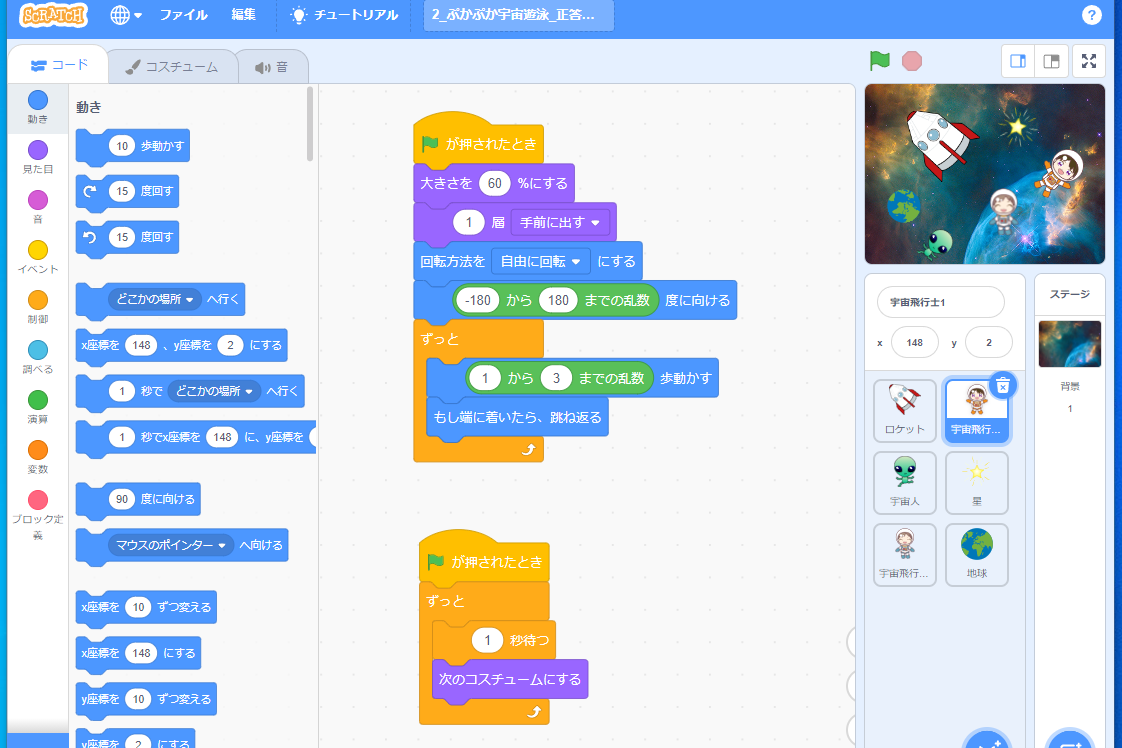Click the Scratch logo

click(x=53, y=15)
